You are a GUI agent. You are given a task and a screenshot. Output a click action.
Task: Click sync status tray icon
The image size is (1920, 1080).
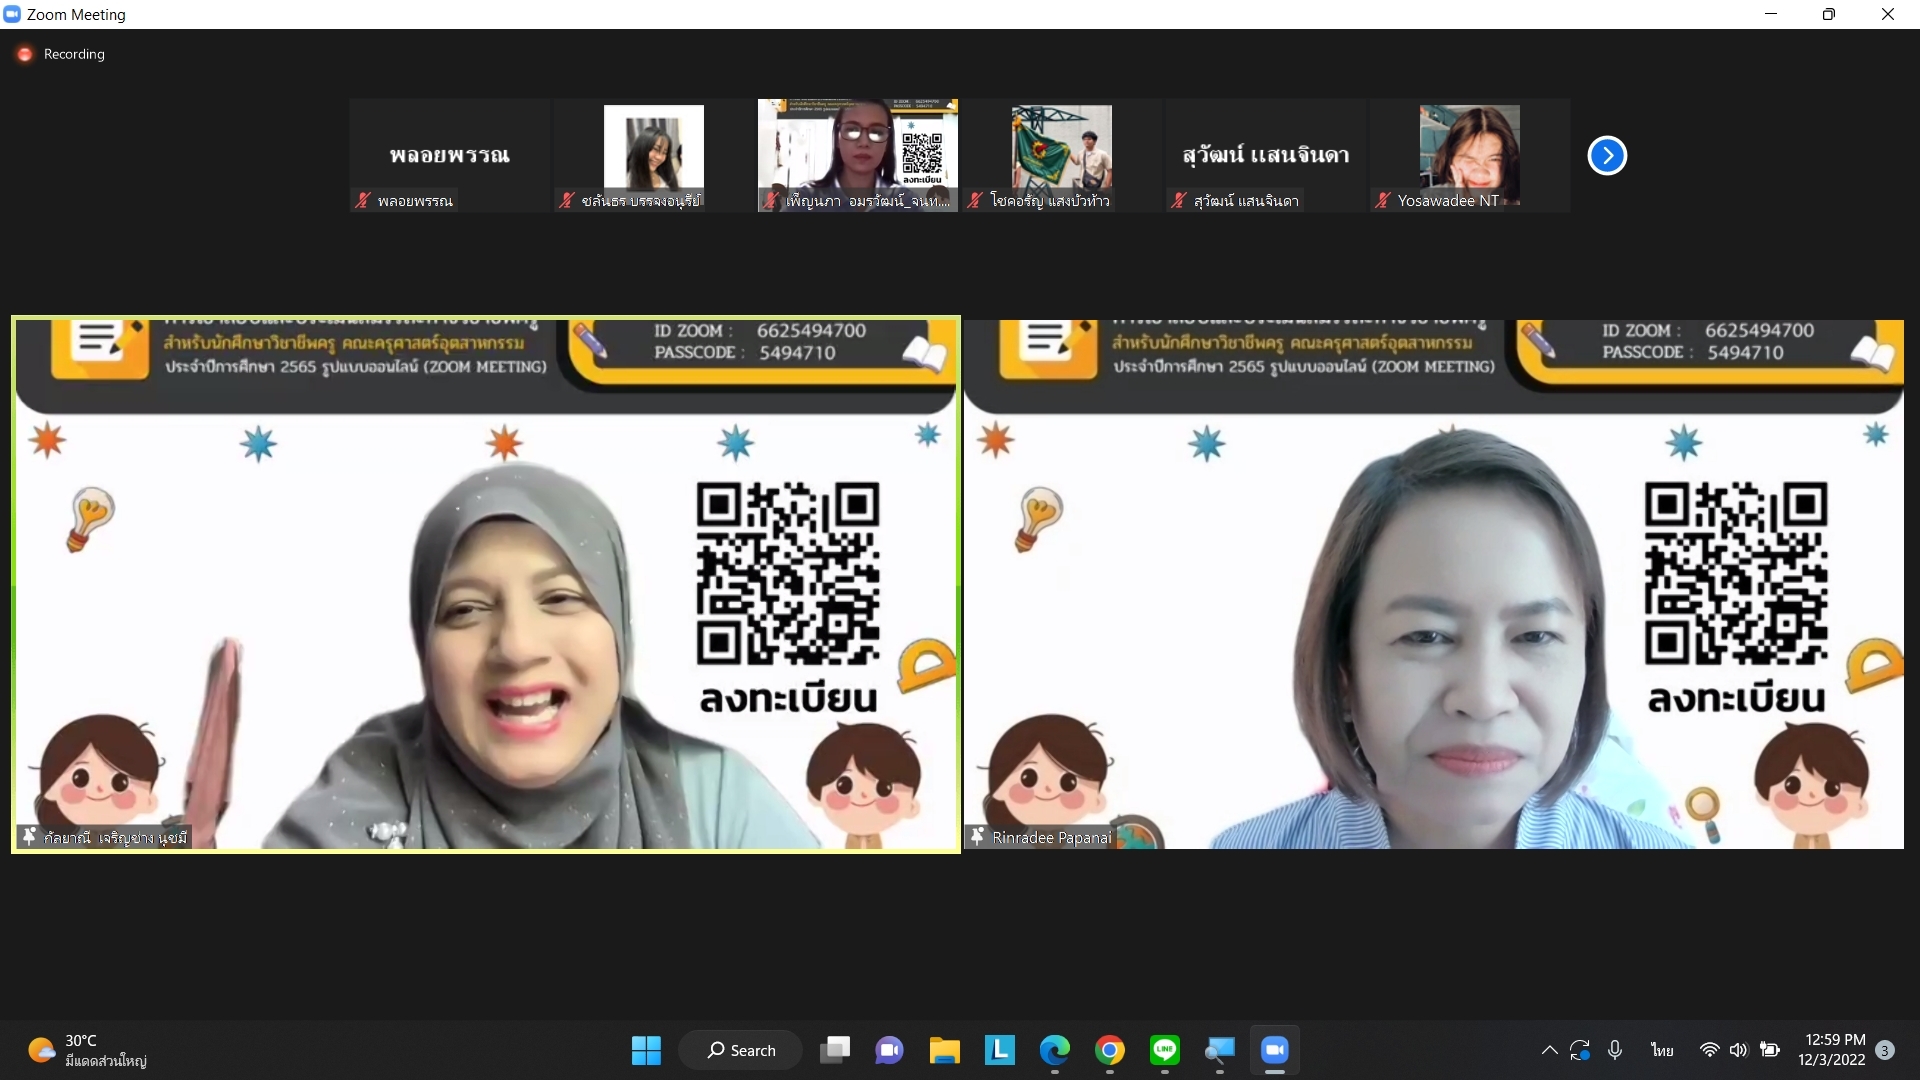pyautogui.click(x=1580, y=1050)
